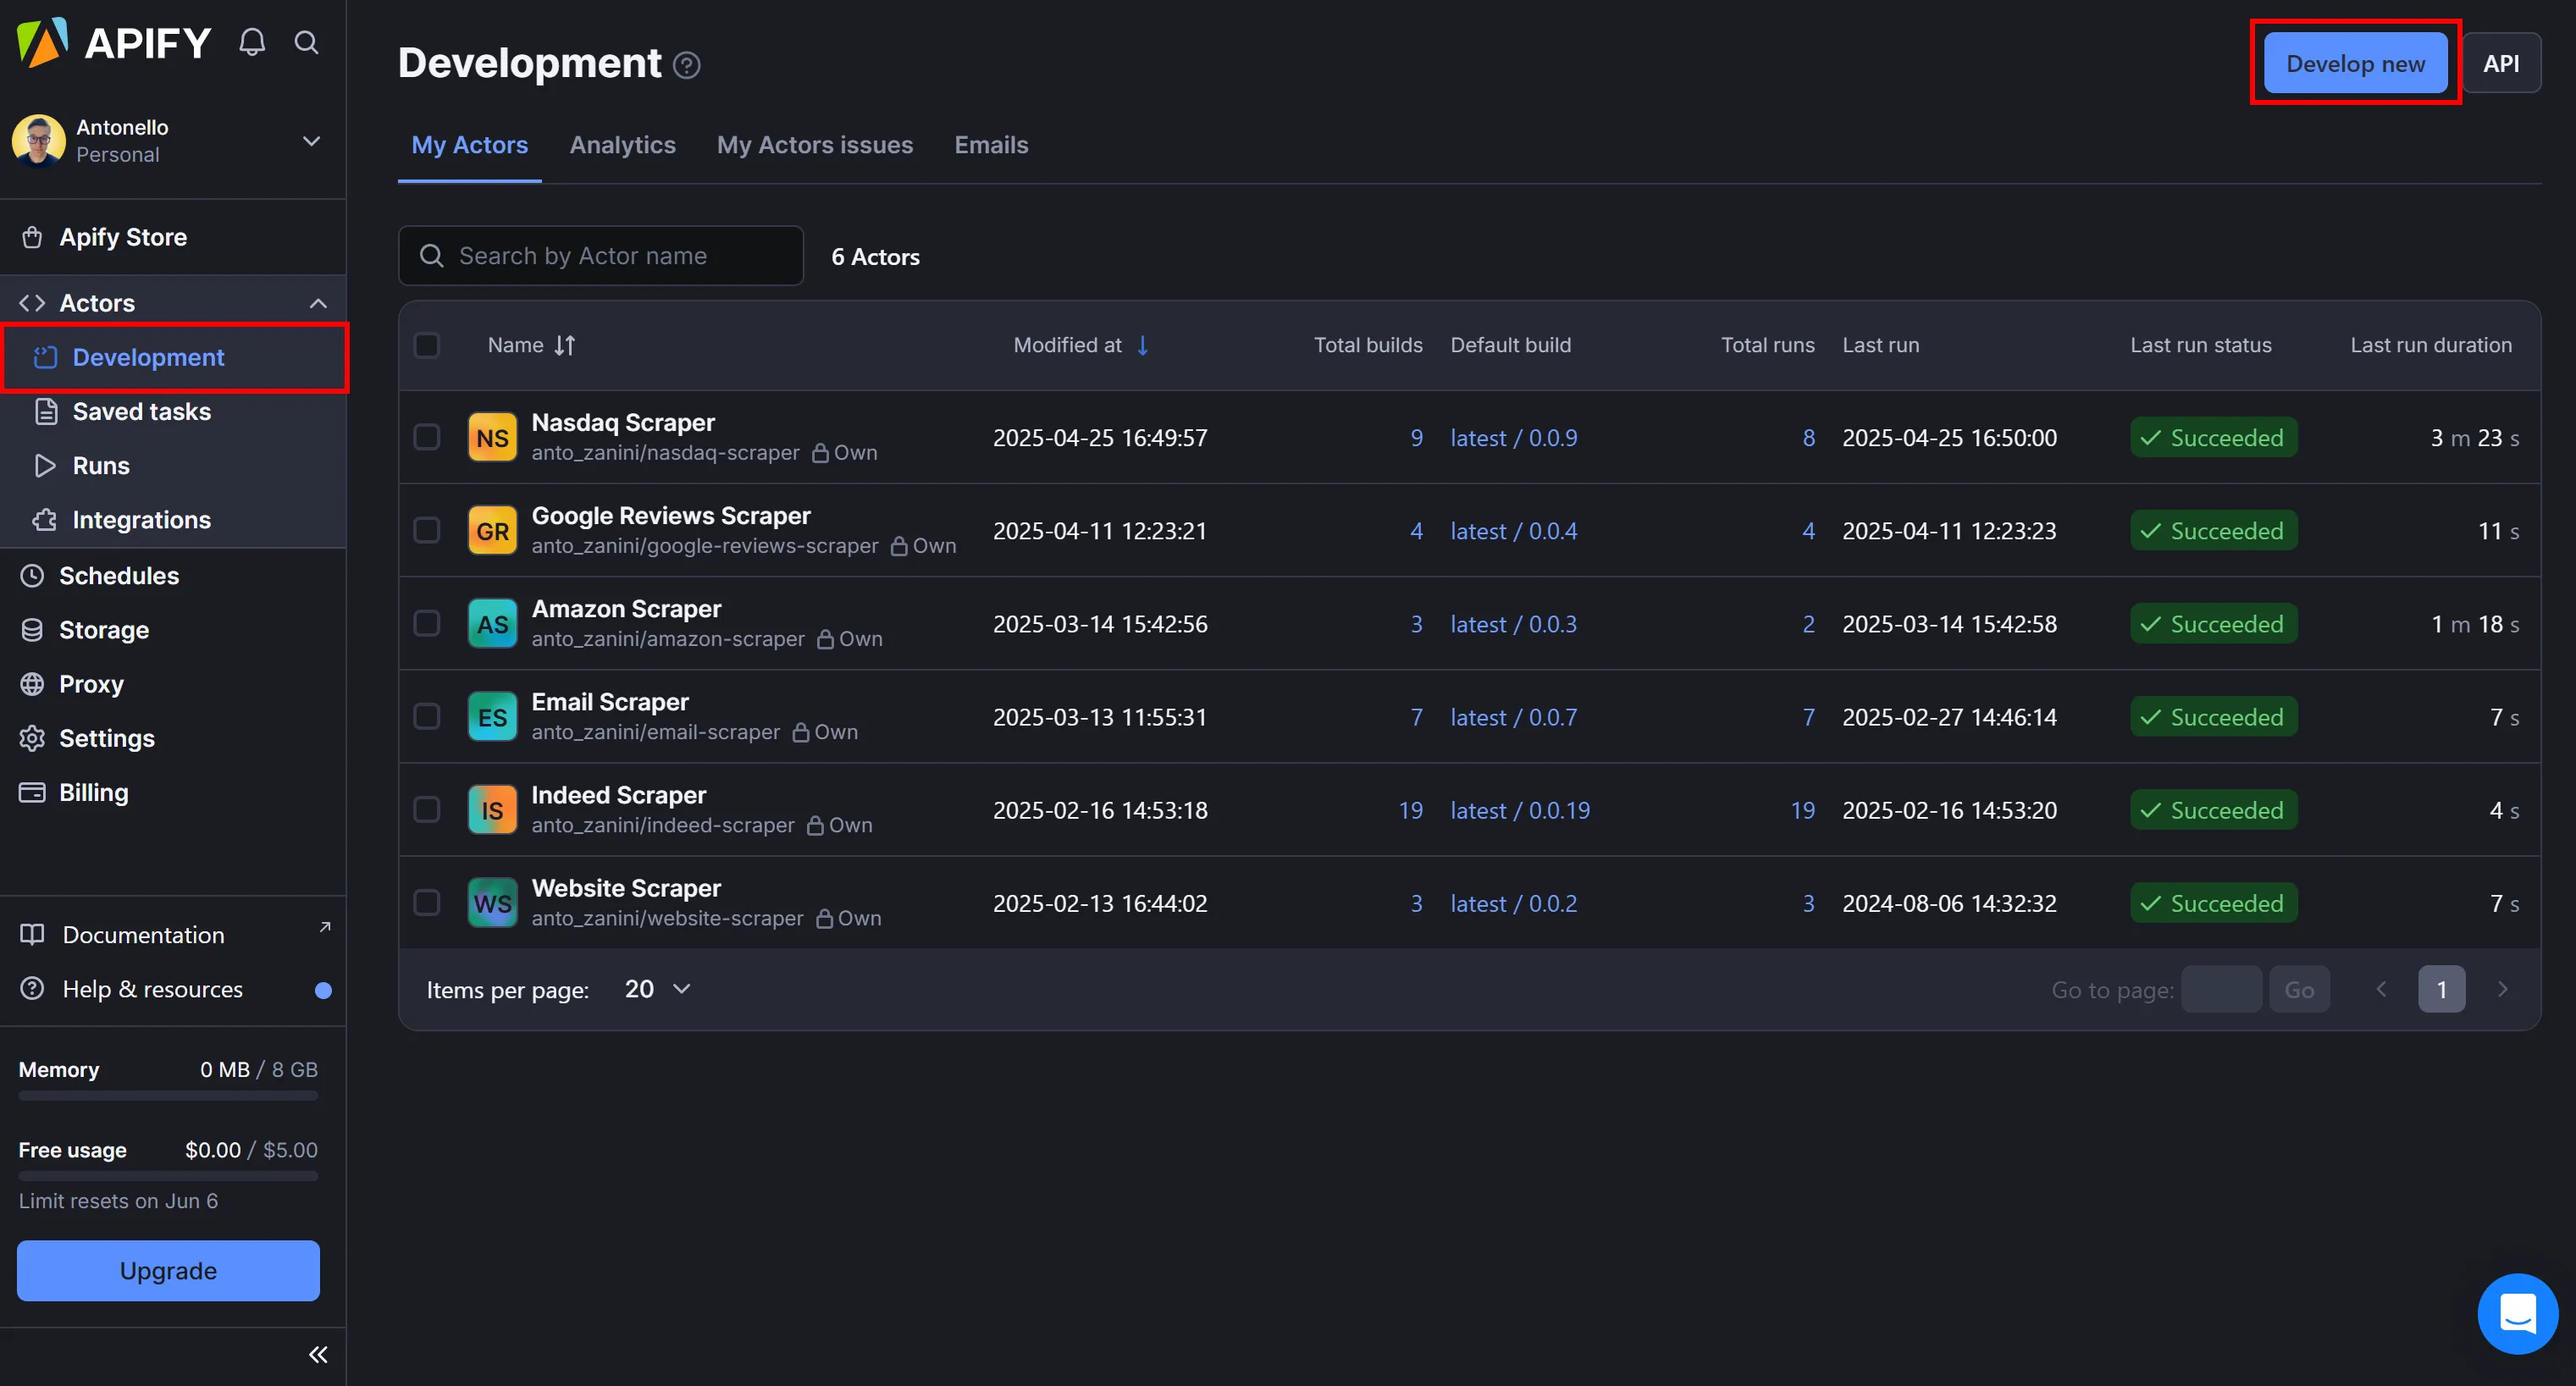Check the Indeed Scraper row checkbox

(427, 809)
